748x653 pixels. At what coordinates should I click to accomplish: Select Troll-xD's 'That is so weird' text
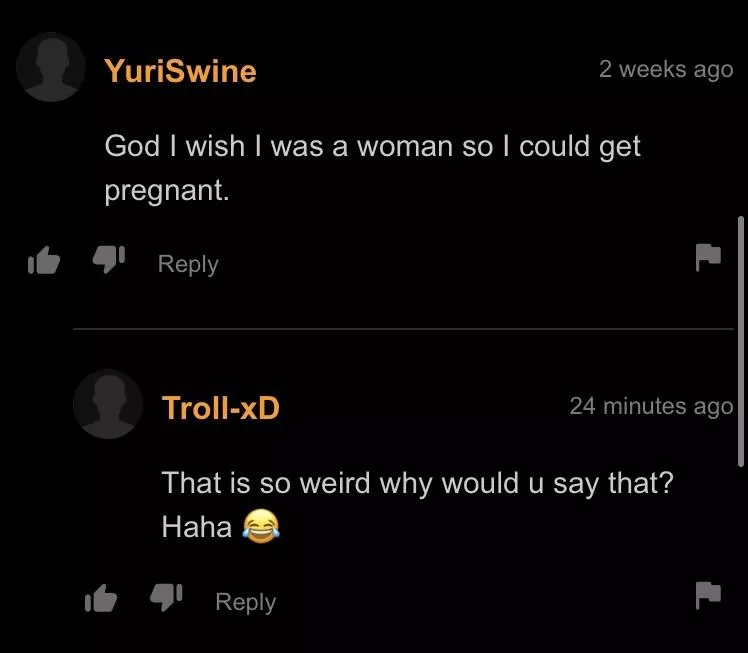[x=417, y=505]
